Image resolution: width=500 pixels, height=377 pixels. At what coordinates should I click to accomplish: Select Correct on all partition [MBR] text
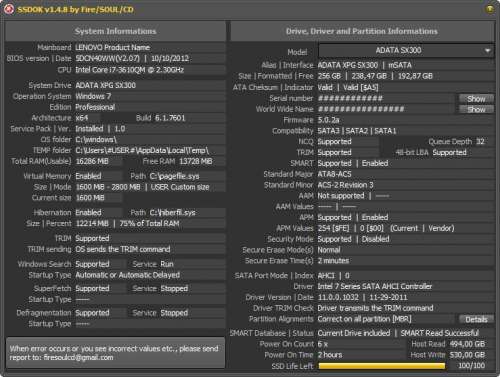364,319
